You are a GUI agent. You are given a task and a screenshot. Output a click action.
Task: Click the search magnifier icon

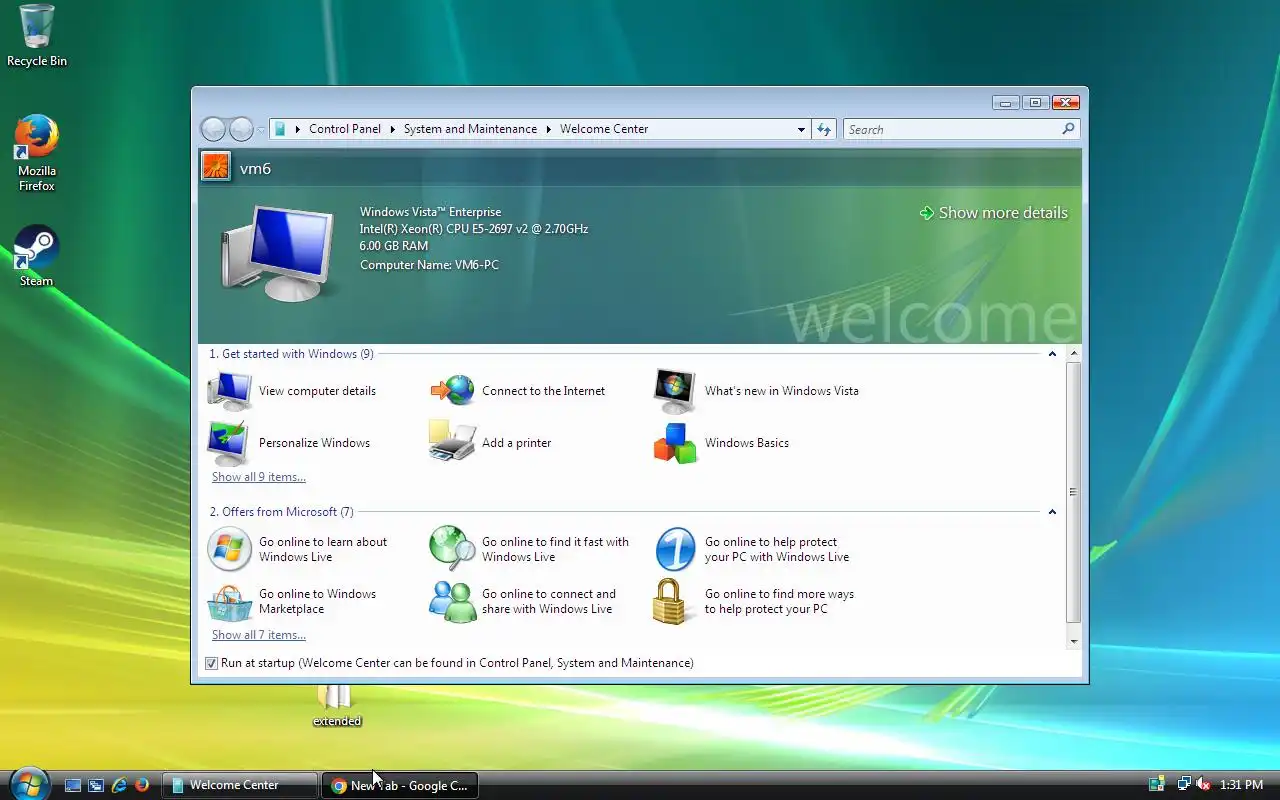coord(1068,129)
